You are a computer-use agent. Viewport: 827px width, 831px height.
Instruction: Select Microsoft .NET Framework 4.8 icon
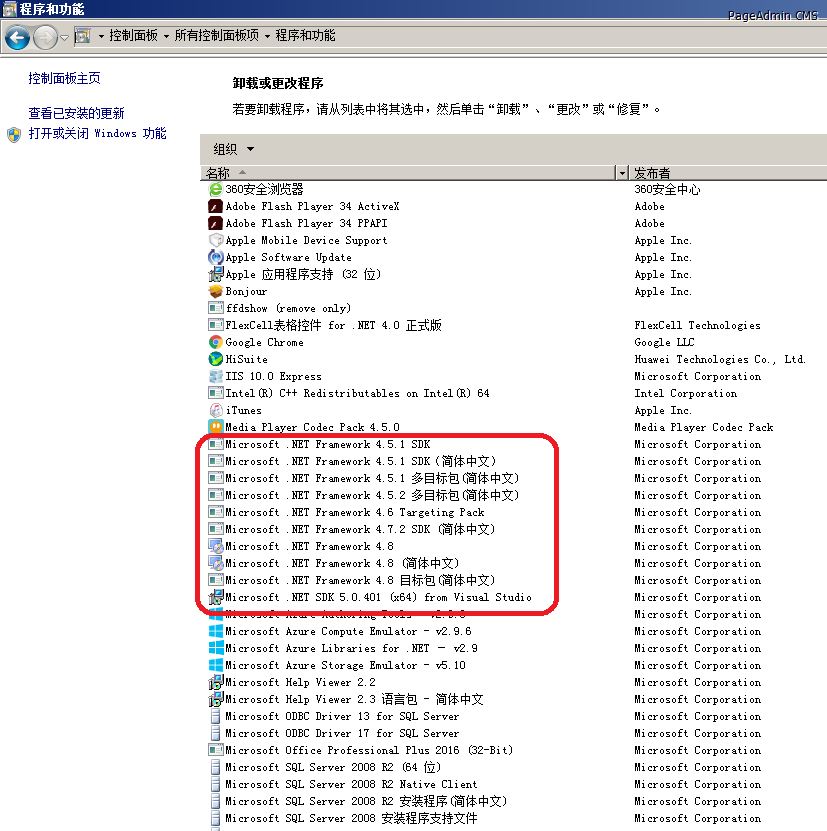[x=216, y=546]
